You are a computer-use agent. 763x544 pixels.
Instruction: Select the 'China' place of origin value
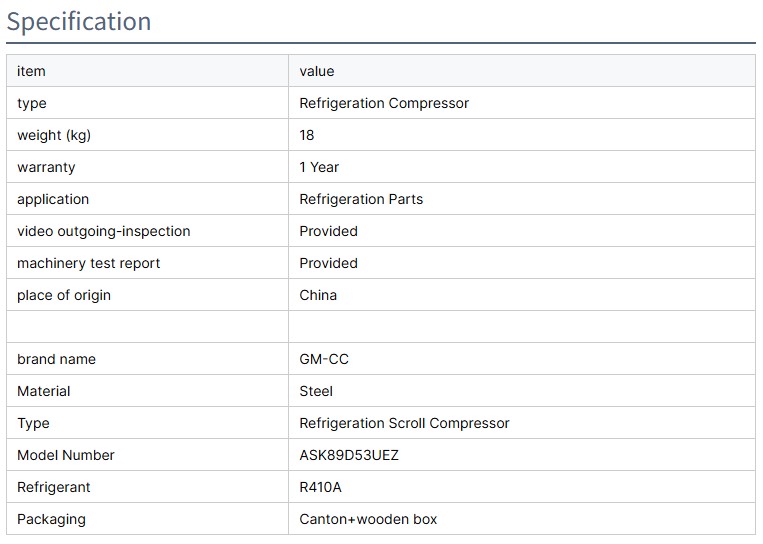coord(318,295)
